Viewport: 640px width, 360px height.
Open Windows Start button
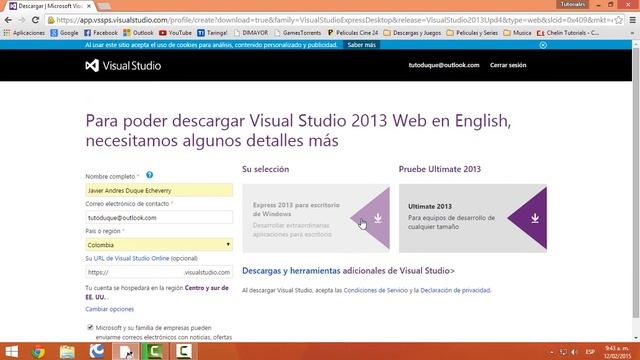tap(12, 351)
